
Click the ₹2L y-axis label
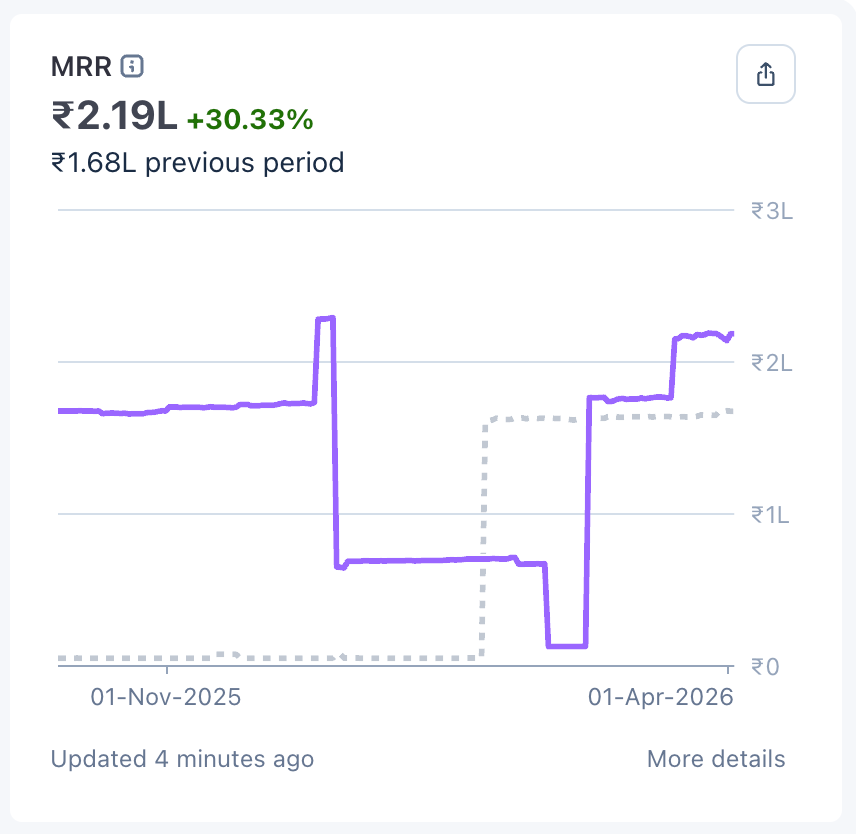[771, 362]
